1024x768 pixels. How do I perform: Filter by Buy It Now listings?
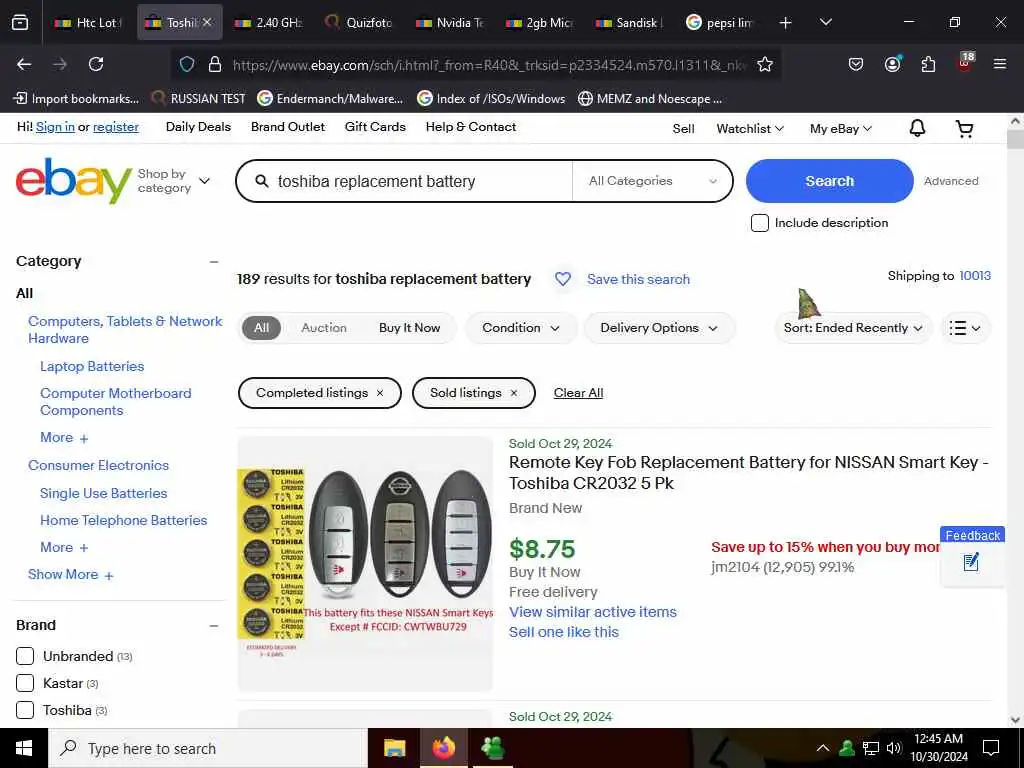pyautogui.click(x=409, y=328)
